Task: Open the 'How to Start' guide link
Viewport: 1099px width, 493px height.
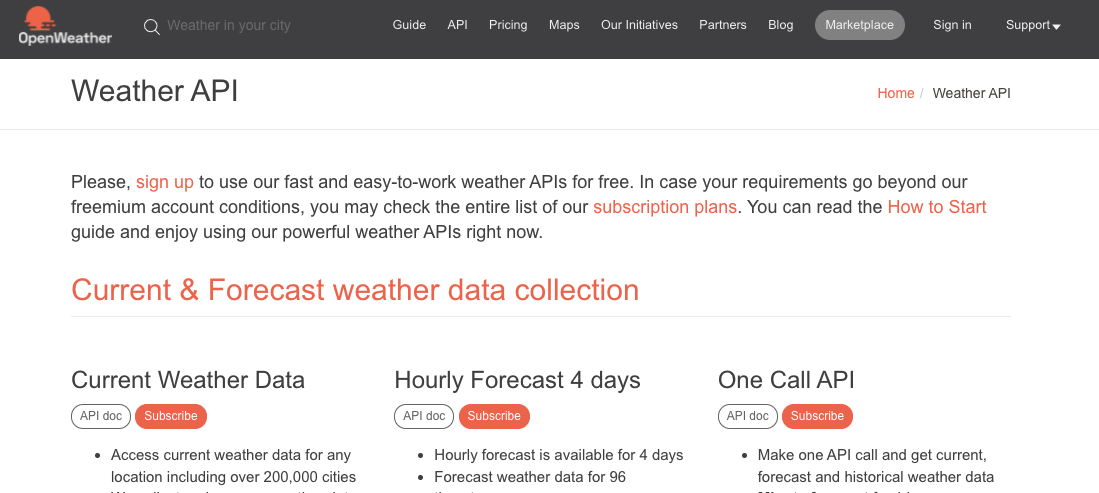Action: [x=936, y=207]
